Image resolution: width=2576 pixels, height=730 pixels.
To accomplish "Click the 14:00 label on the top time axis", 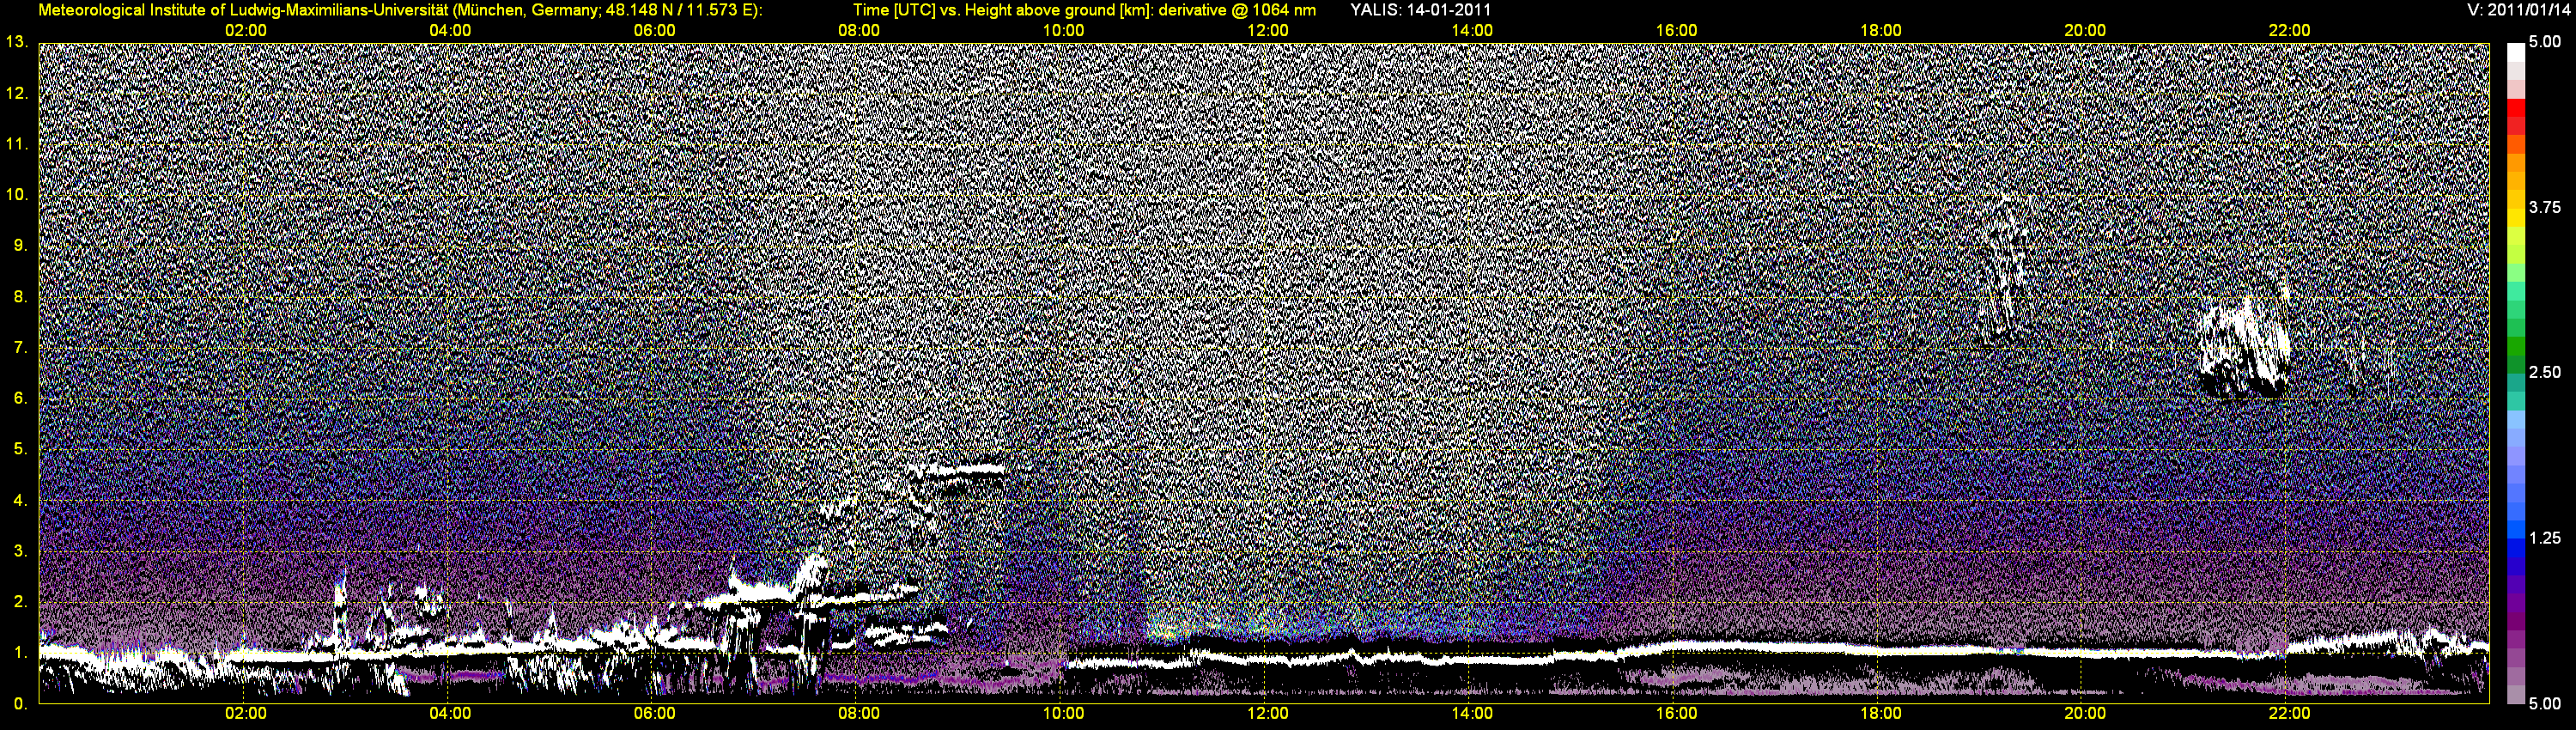I will [1472, 31].
